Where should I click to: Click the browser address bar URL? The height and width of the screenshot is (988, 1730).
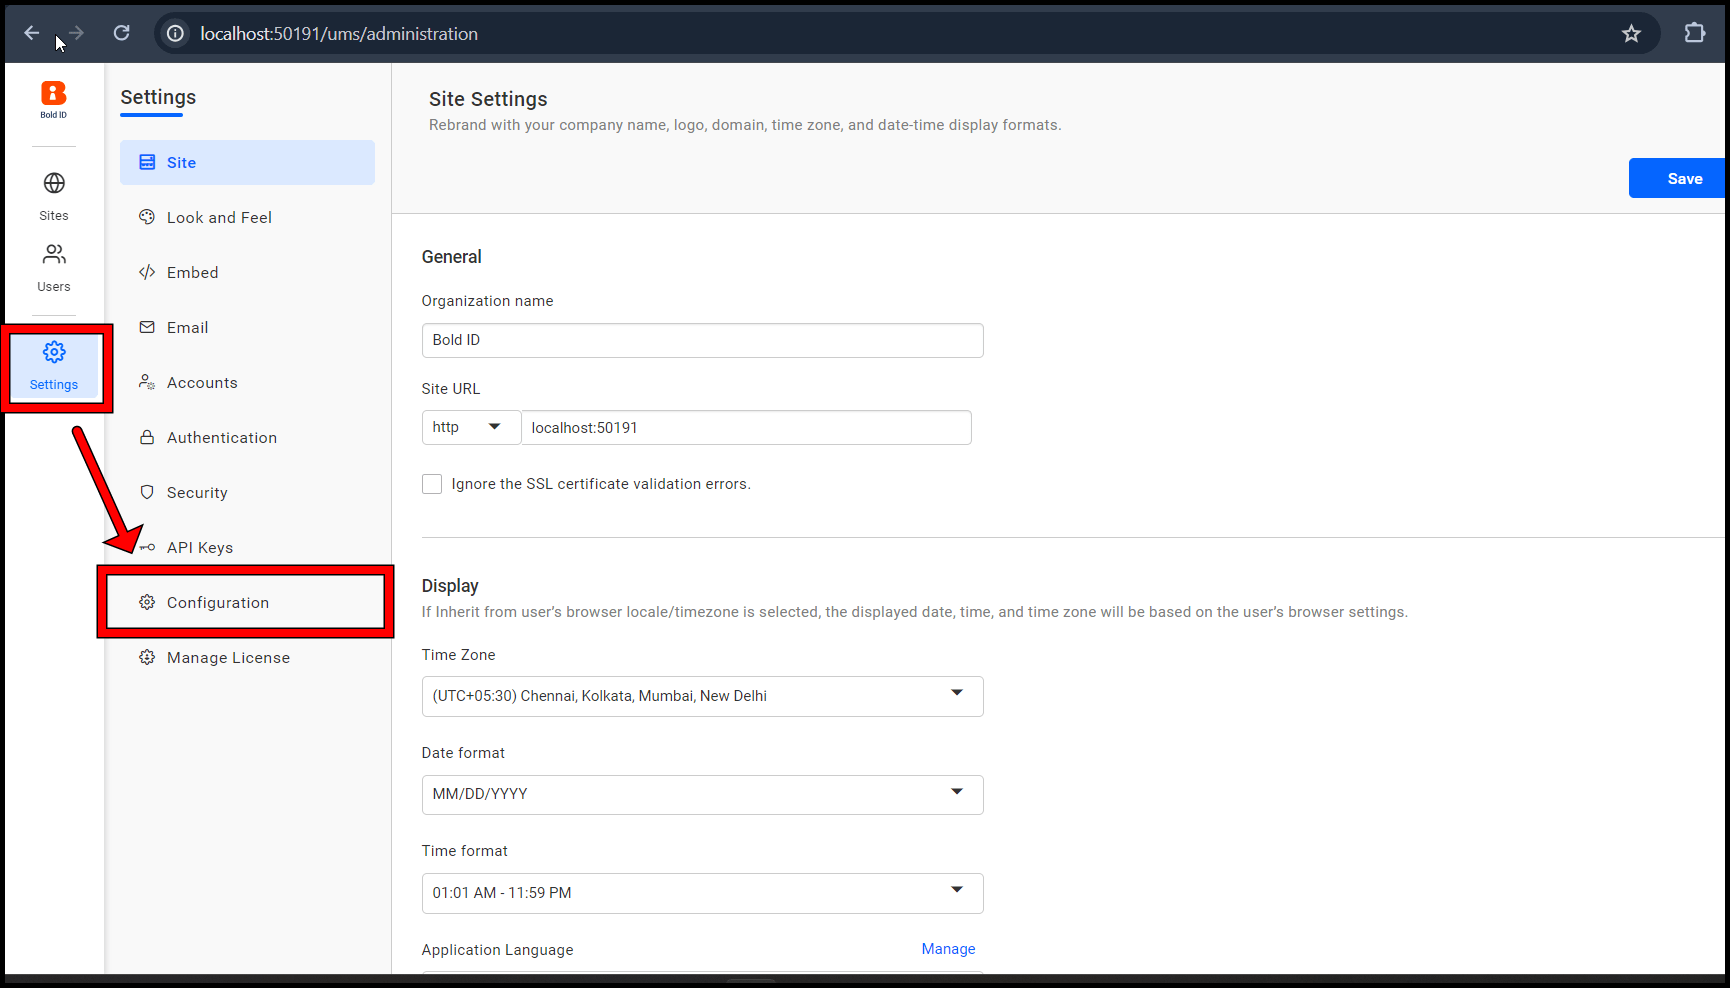[x=339, y=33]
